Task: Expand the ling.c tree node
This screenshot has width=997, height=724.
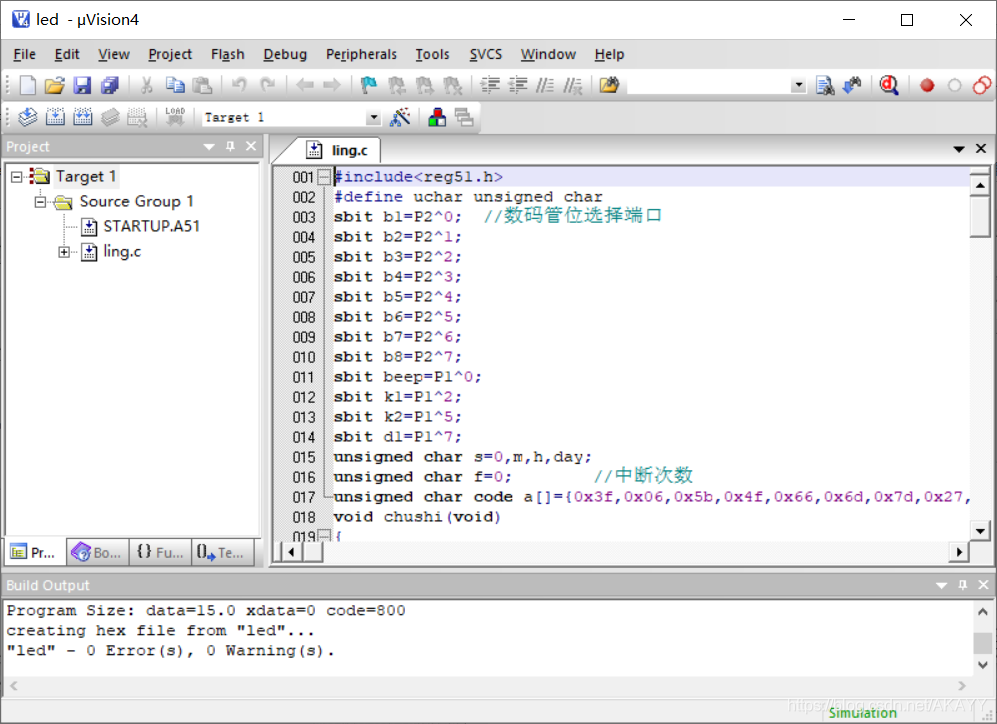Action: (64, 252)
